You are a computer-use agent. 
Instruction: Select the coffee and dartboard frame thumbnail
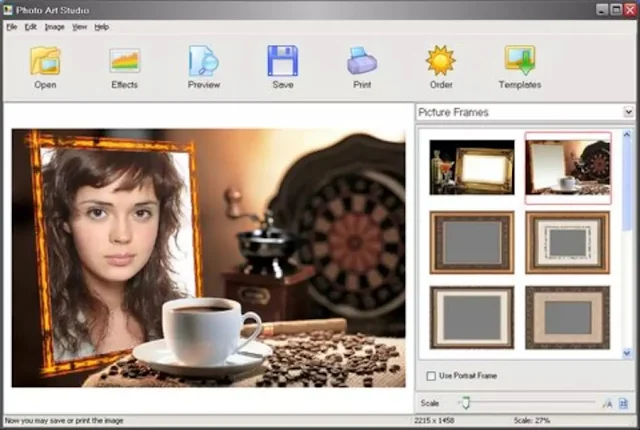[568, 167]
